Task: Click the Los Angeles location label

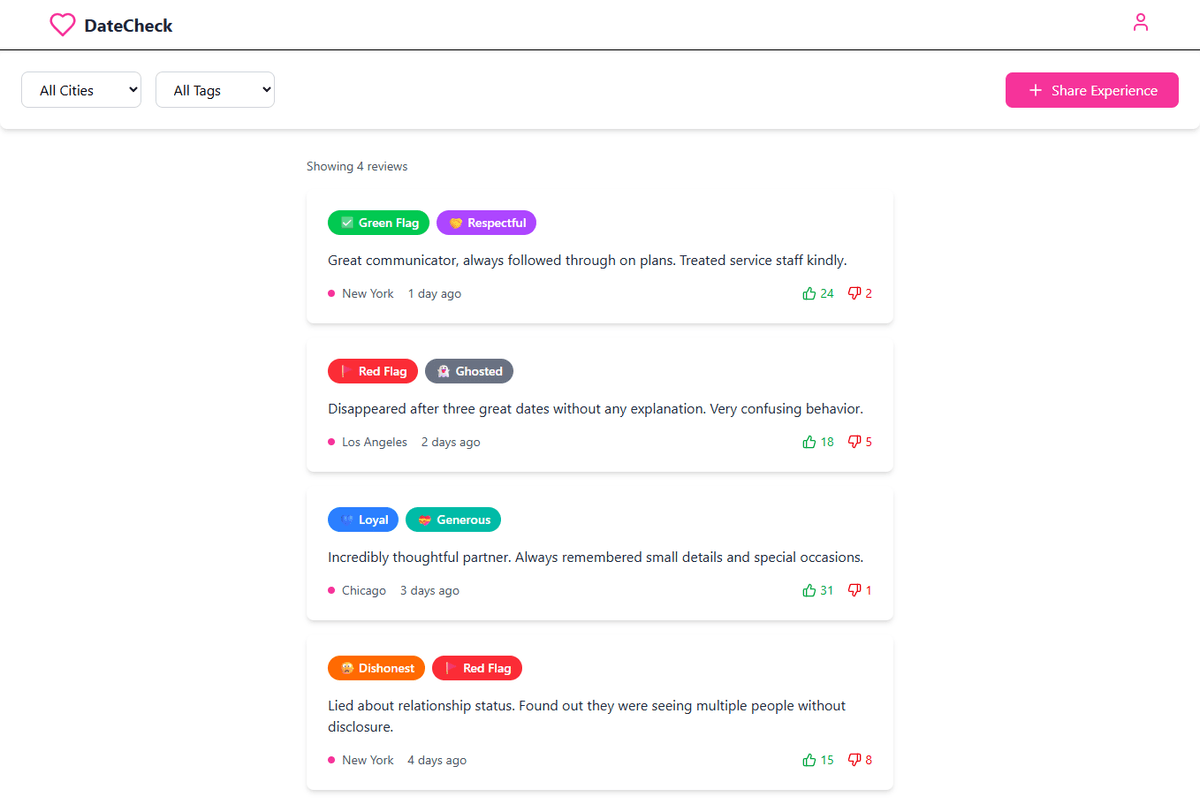Action: (x=374, y=442)
